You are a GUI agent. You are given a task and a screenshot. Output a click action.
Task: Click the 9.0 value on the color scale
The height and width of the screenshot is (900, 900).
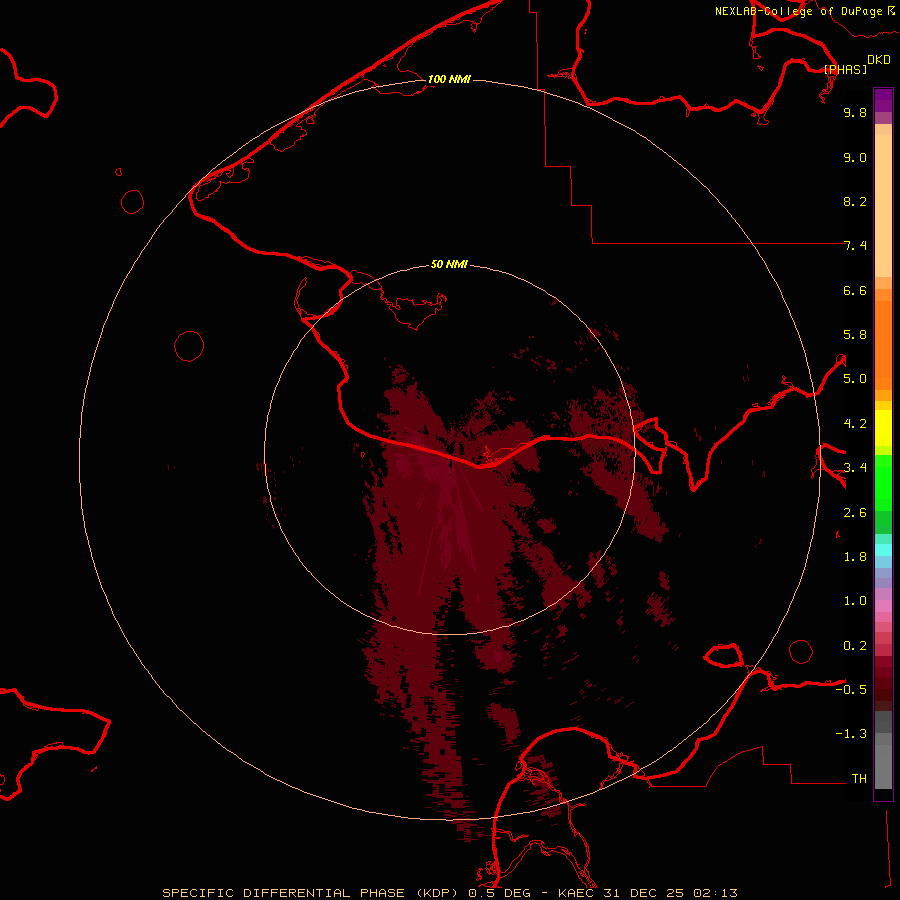coord(855,157)
